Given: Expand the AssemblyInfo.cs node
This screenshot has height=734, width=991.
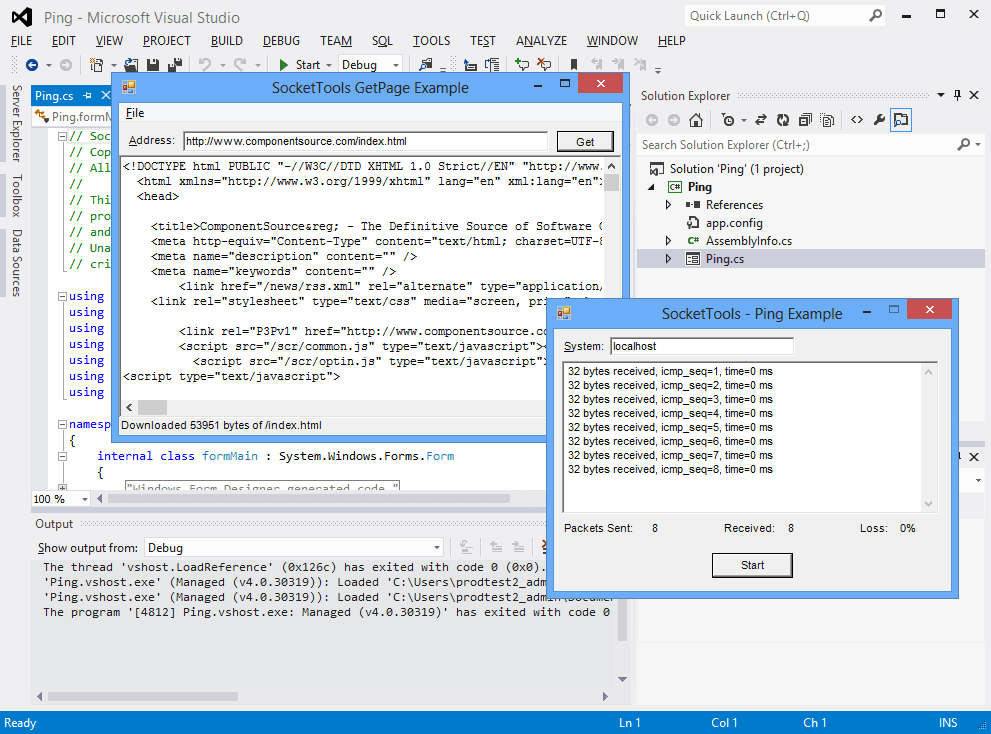Looking at the screenshot, I should [668, 241].
